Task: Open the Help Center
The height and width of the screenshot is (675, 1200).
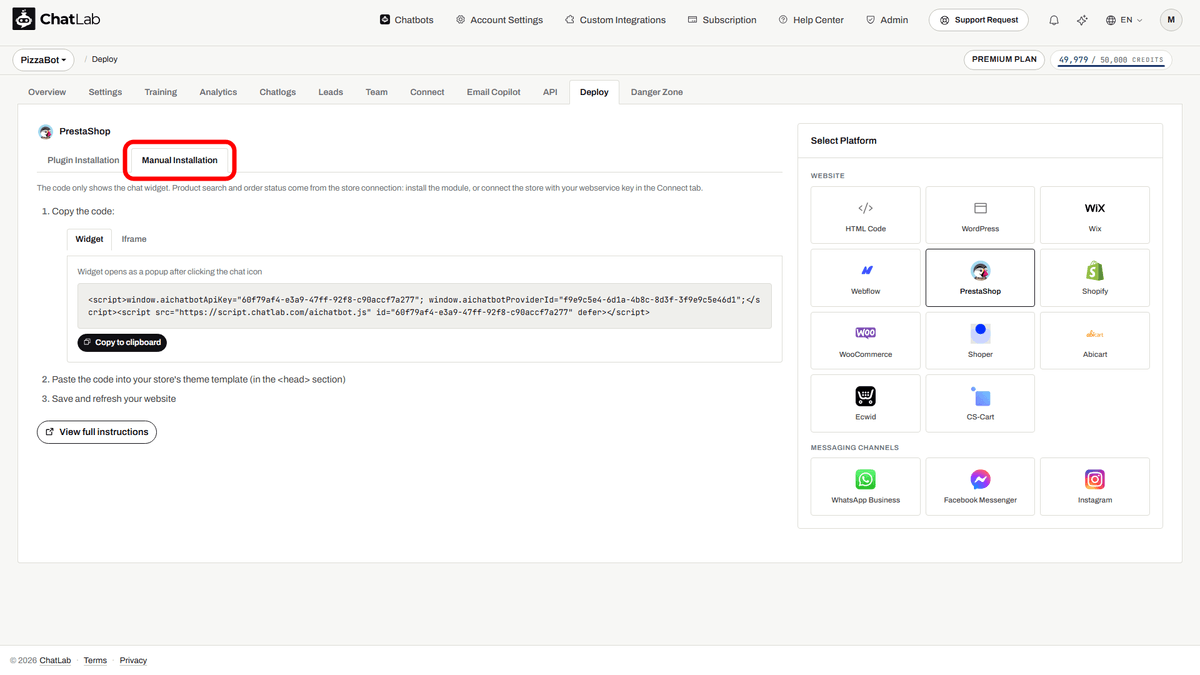Action: click(x=810, y=20)
